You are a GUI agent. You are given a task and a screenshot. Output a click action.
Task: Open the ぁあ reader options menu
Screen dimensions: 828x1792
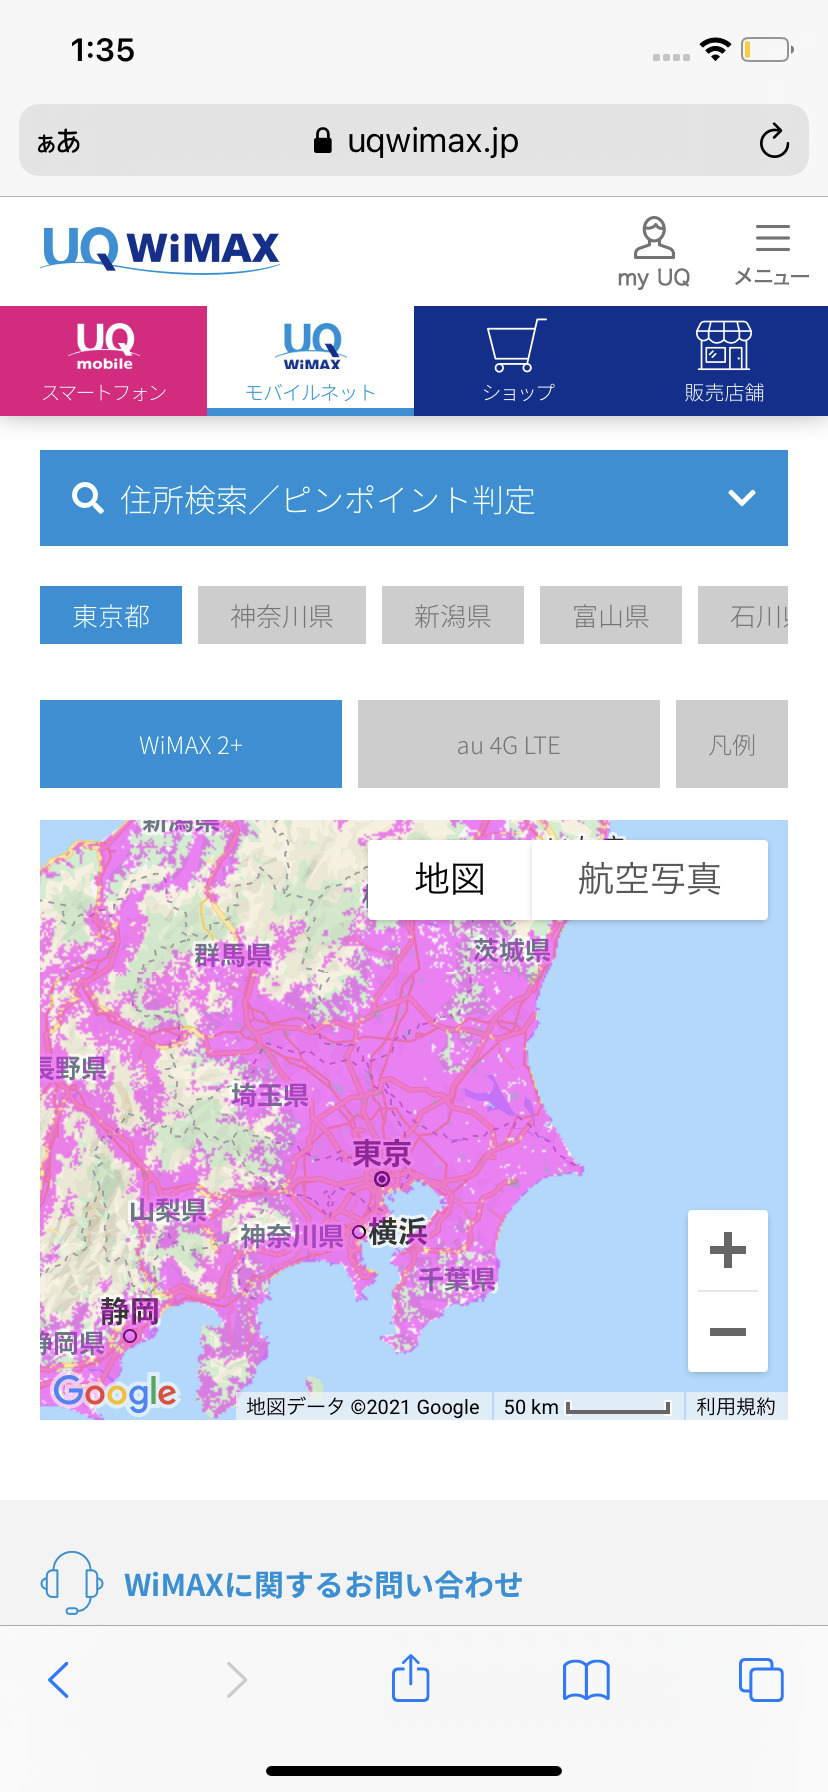coord(59,141)
